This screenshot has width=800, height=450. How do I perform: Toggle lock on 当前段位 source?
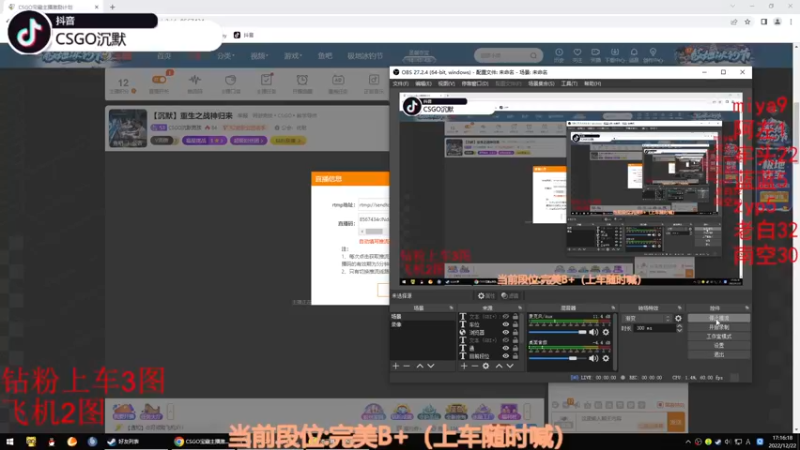click(x=515, y=356)
